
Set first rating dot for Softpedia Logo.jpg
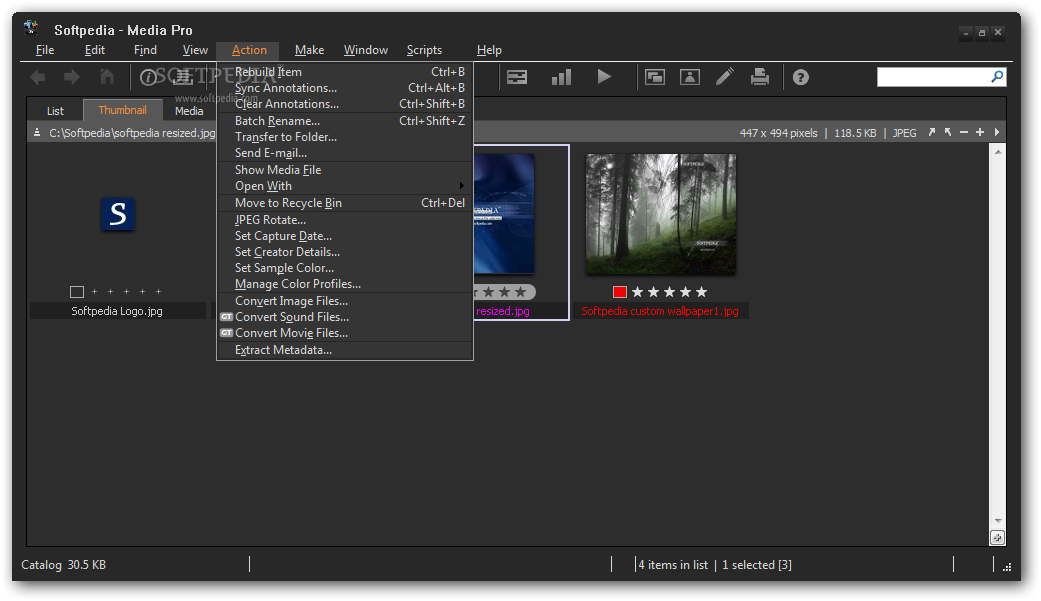coord(94,292)
